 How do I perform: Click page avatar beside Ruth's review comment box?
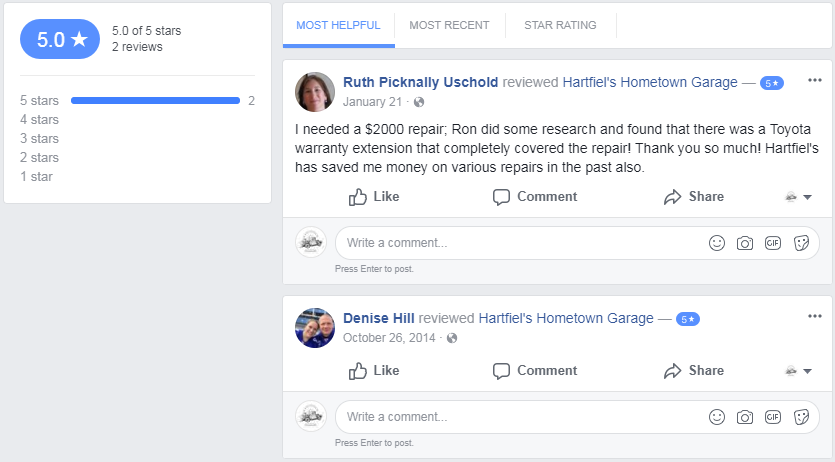pyautogui.click(x=311, y=243)
